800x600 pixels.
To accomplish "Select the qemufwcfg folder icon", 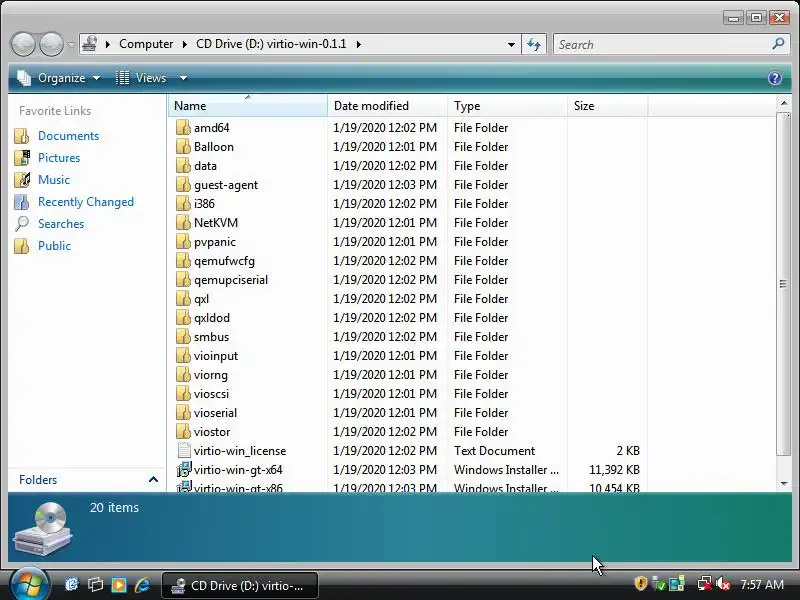I will [x=183, y=261].
